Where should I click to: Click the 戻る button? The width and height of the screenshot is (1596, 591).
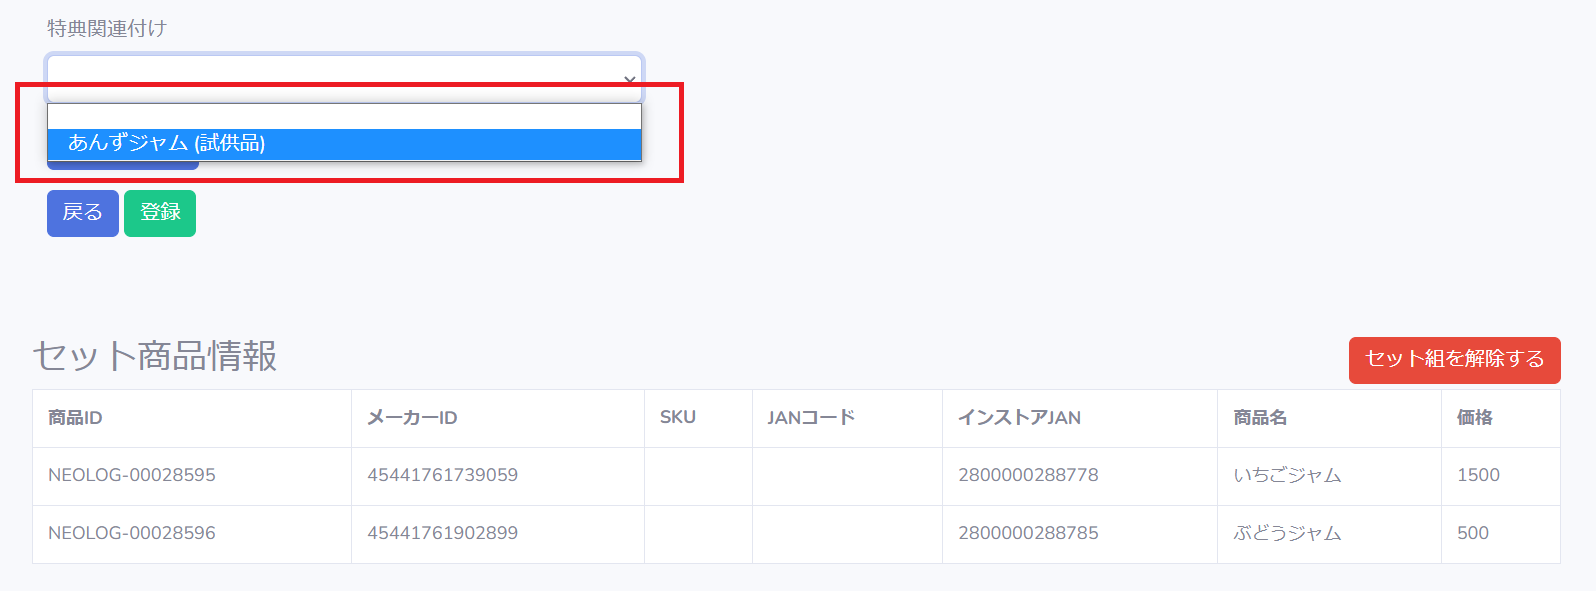pos(83,213)
